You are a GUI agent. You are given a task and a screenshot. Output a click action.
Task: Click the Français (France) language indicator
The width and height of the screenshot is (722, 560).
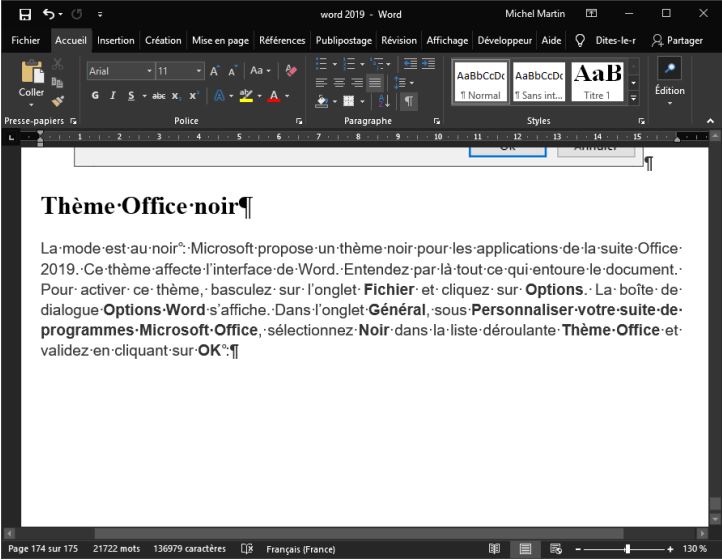[x=300, y=549]
